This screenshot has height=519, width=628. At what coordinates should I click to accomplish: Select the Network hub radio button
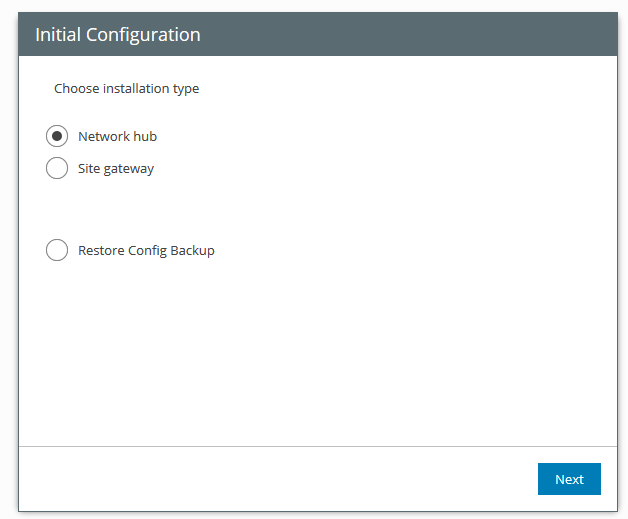click(57, 136)
